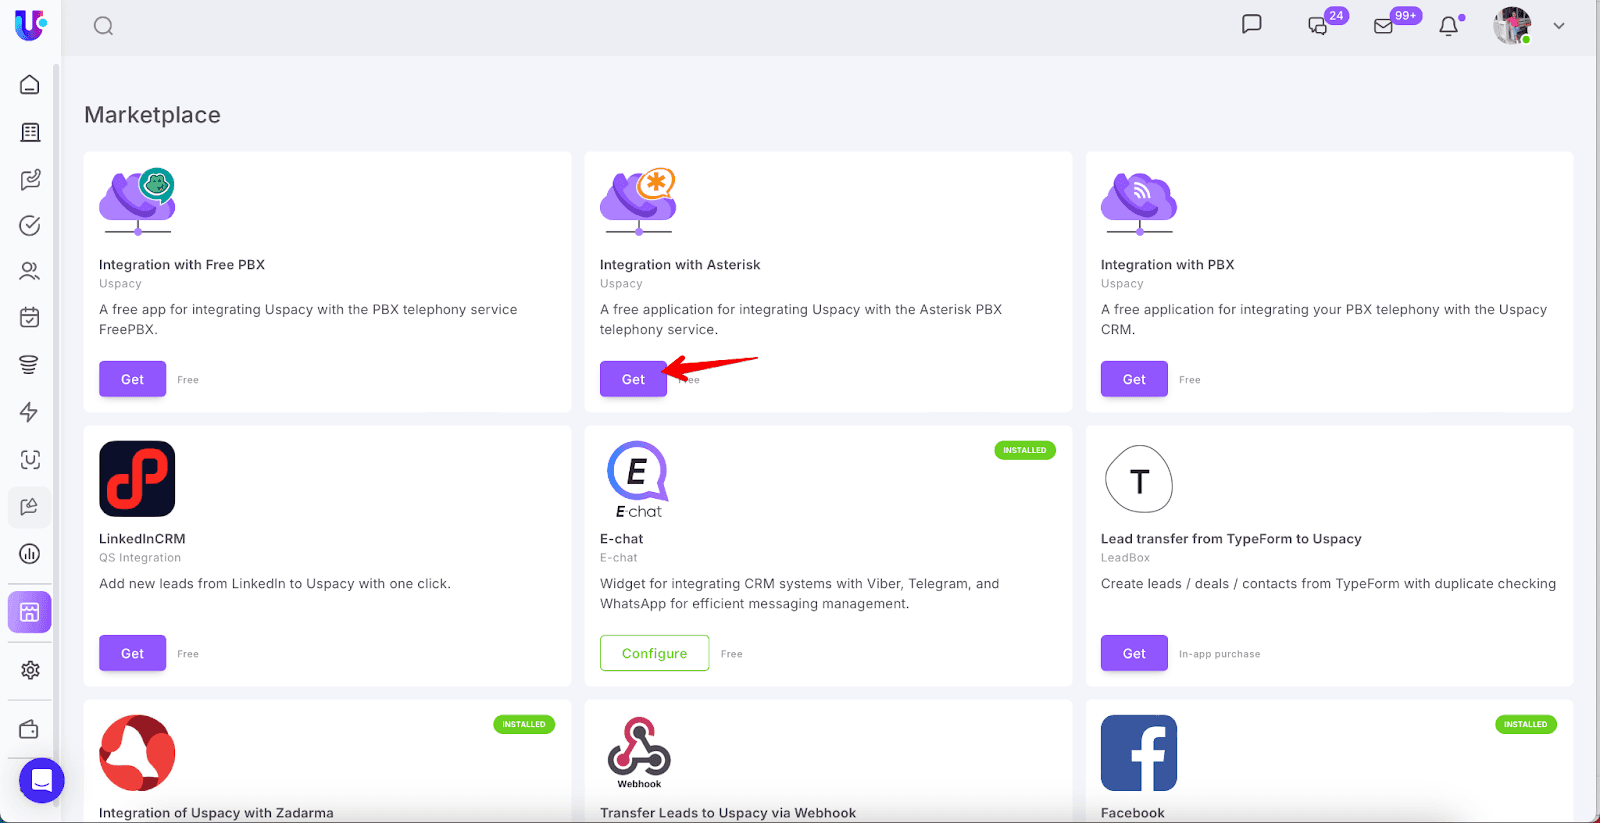Open the 'Integration with PBX' title
Screen dimensions: 1600x823
coord(1167,265)
